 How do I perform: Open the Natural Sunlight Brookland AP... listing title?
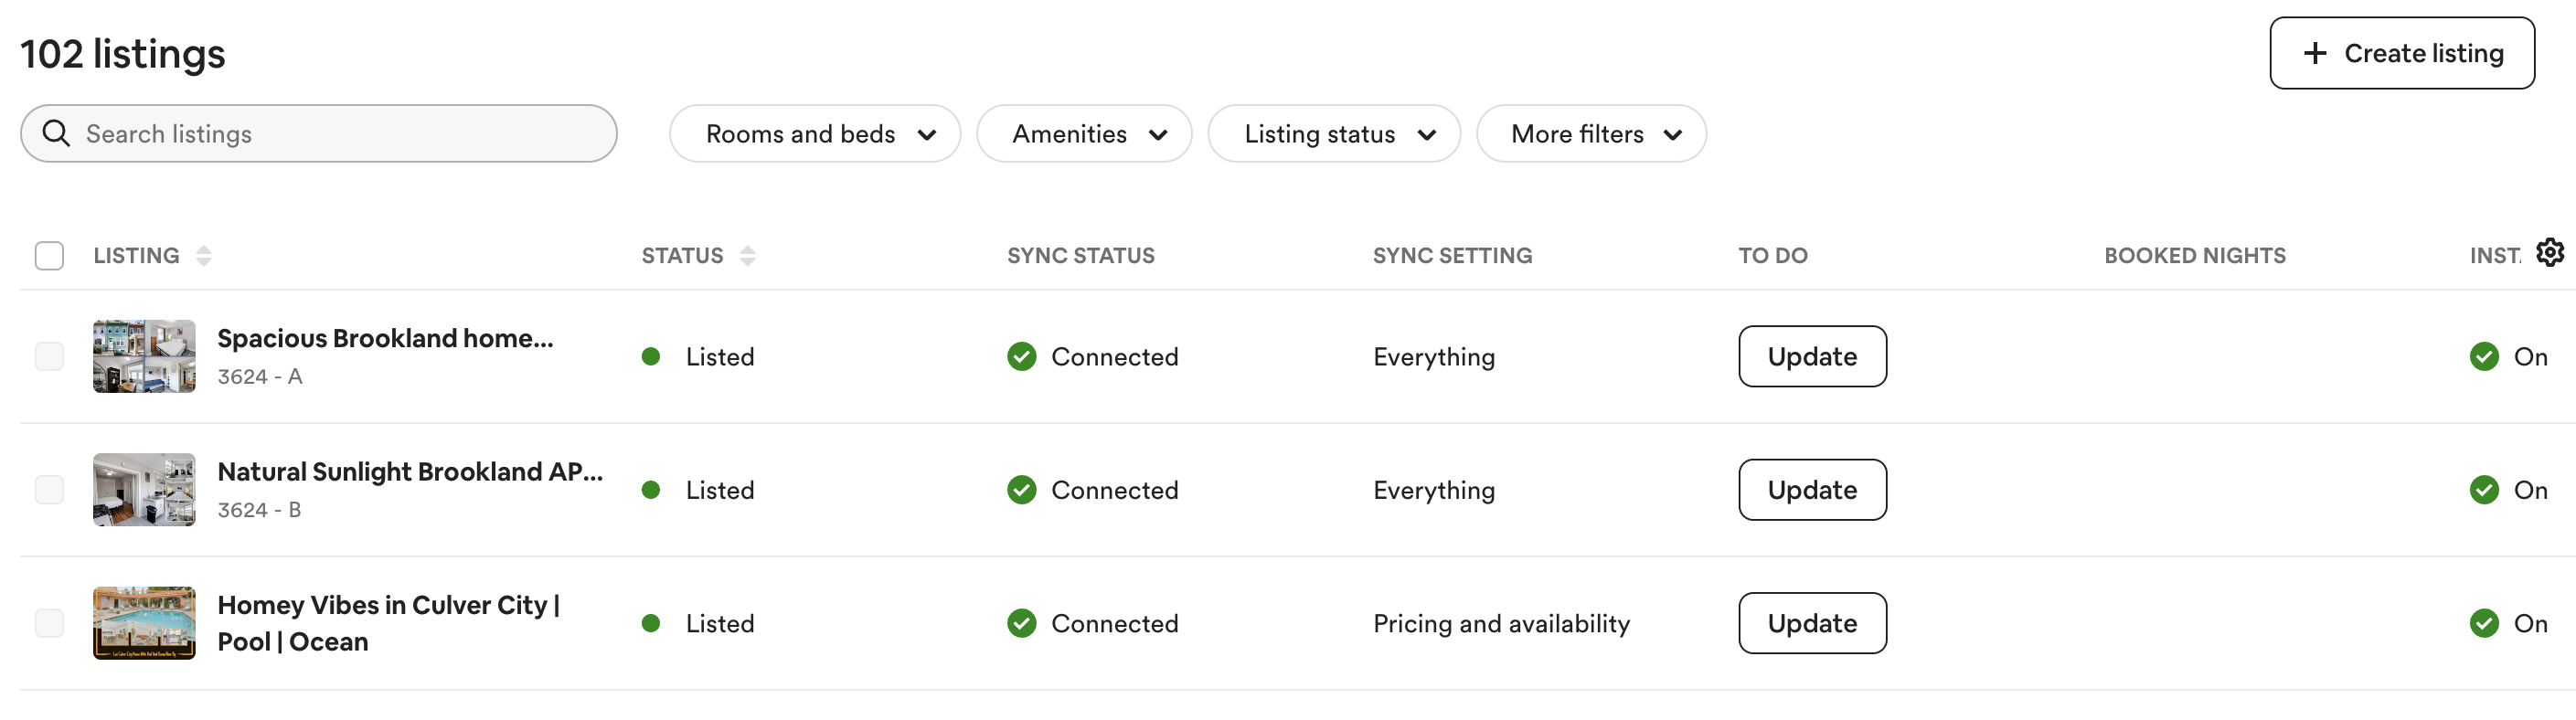point(410,471)
